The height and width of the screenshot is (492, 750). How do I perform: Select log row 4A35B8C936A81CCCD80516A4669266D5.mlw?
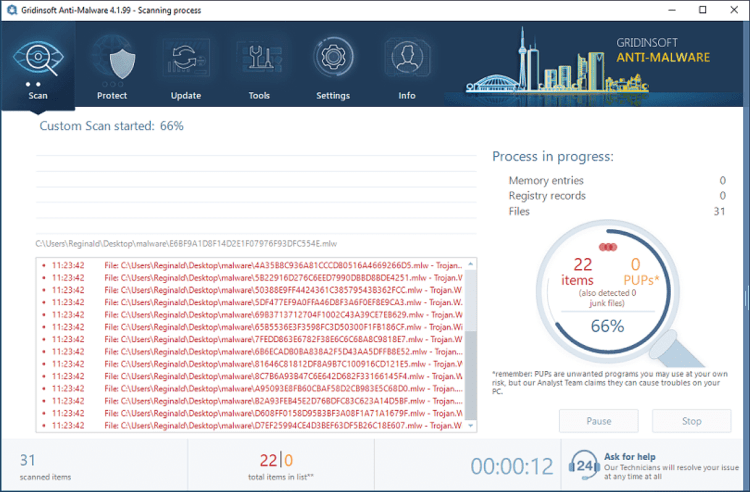click(252, 265)
